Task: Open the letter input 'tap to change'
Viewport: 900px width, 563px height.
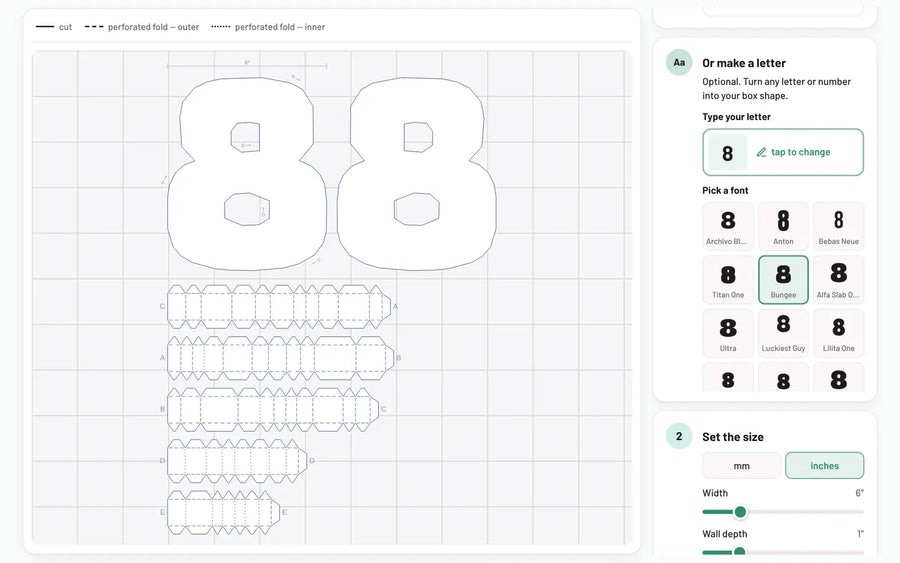Action: click(x=783, y=152)
